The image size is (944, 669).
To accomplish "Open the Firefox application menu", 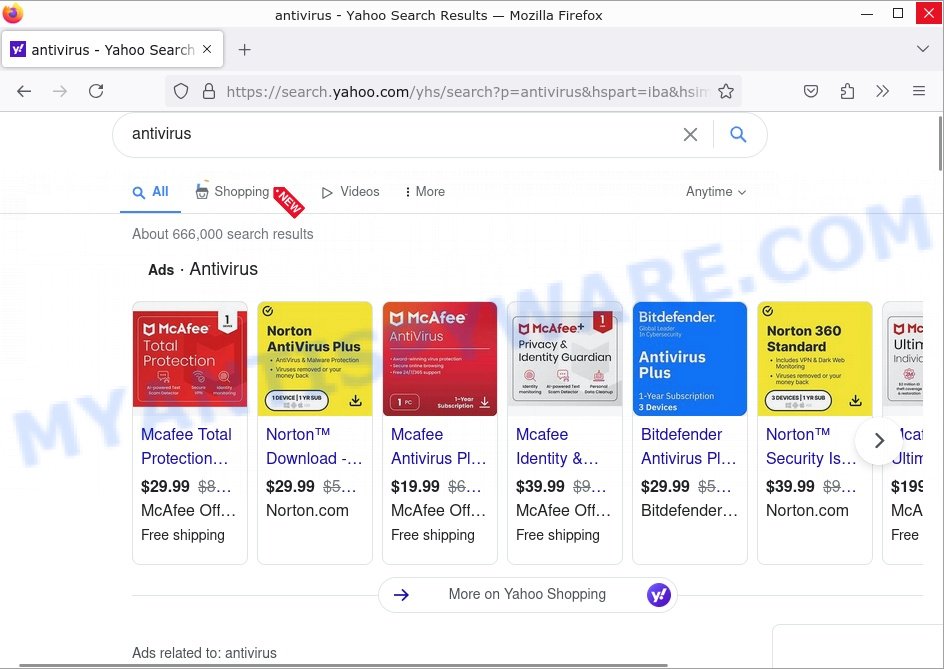I will pyautogui.click(x=919, y=92).
